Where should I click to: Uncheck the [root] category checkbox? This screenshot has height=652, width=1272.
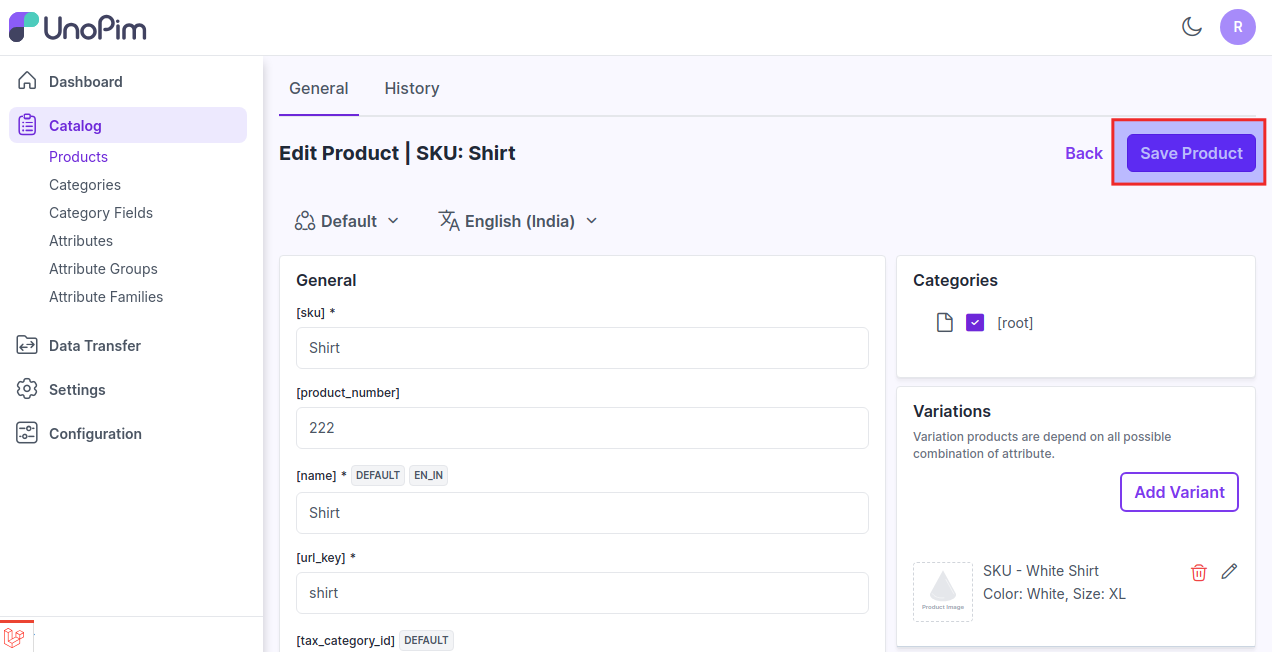click(975, 323)
